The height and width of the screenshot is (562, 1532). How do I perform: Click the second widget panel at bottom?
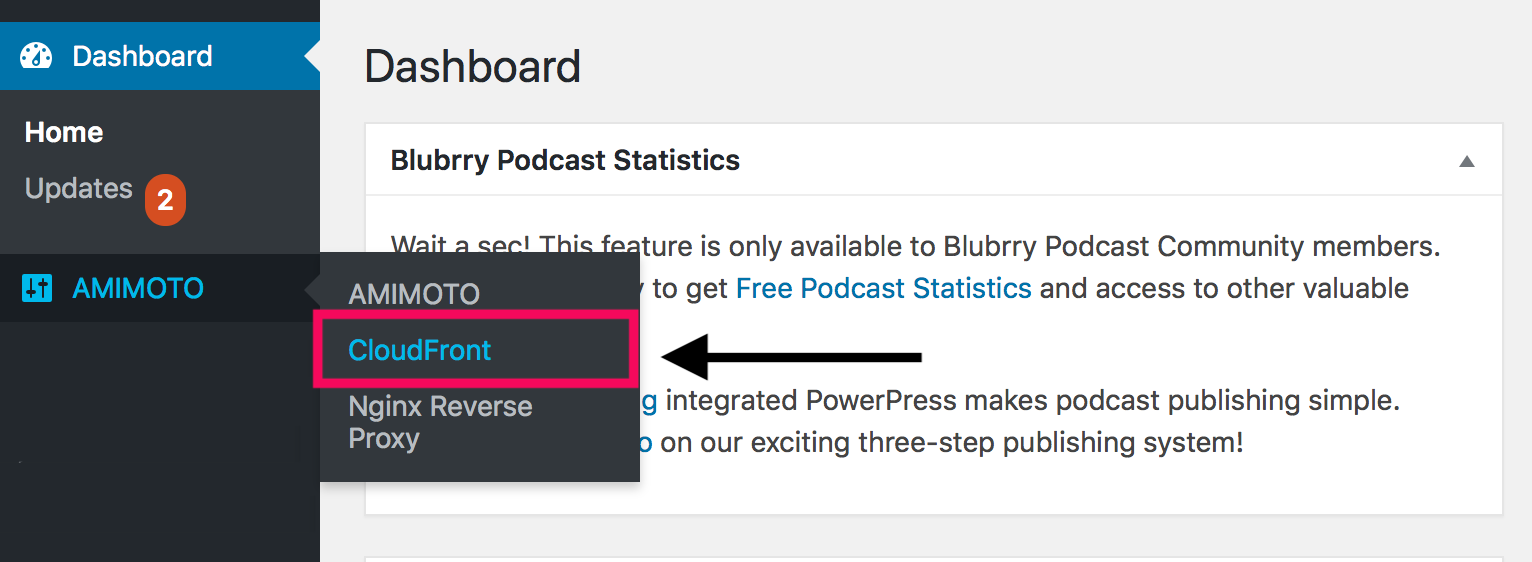(x=933, y=558)
